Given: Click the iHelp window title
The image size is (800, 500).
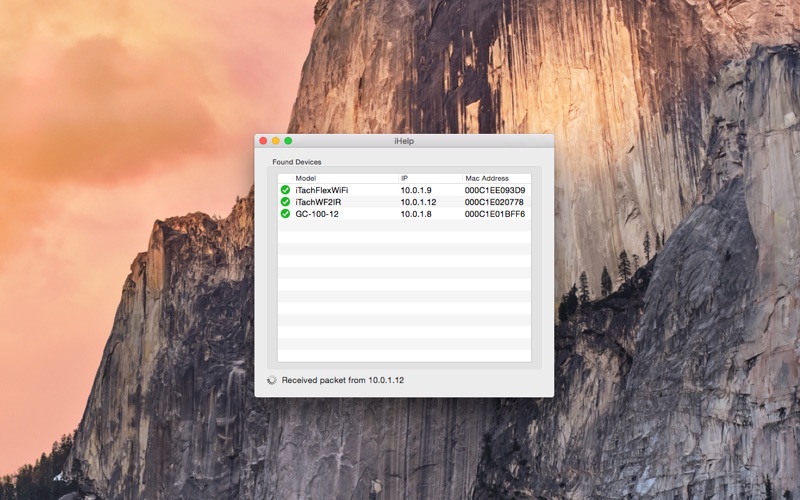Looking at the screenshot, I should tap(404, 141).
